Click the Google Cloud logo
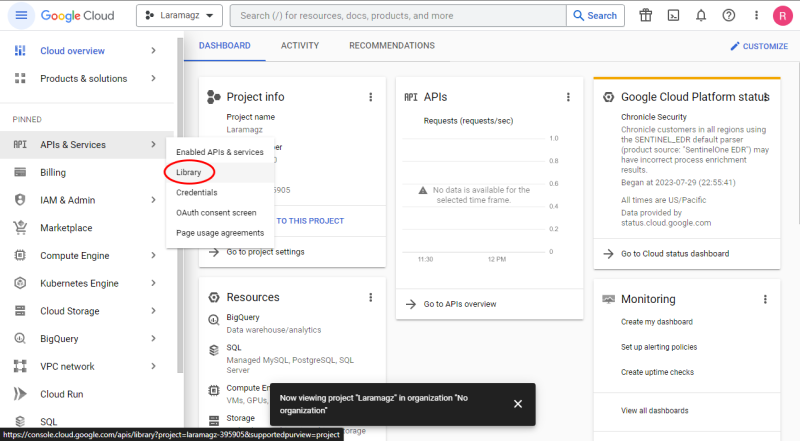The width and height of the screenshot is (800, 441). [x=78, y=16]
